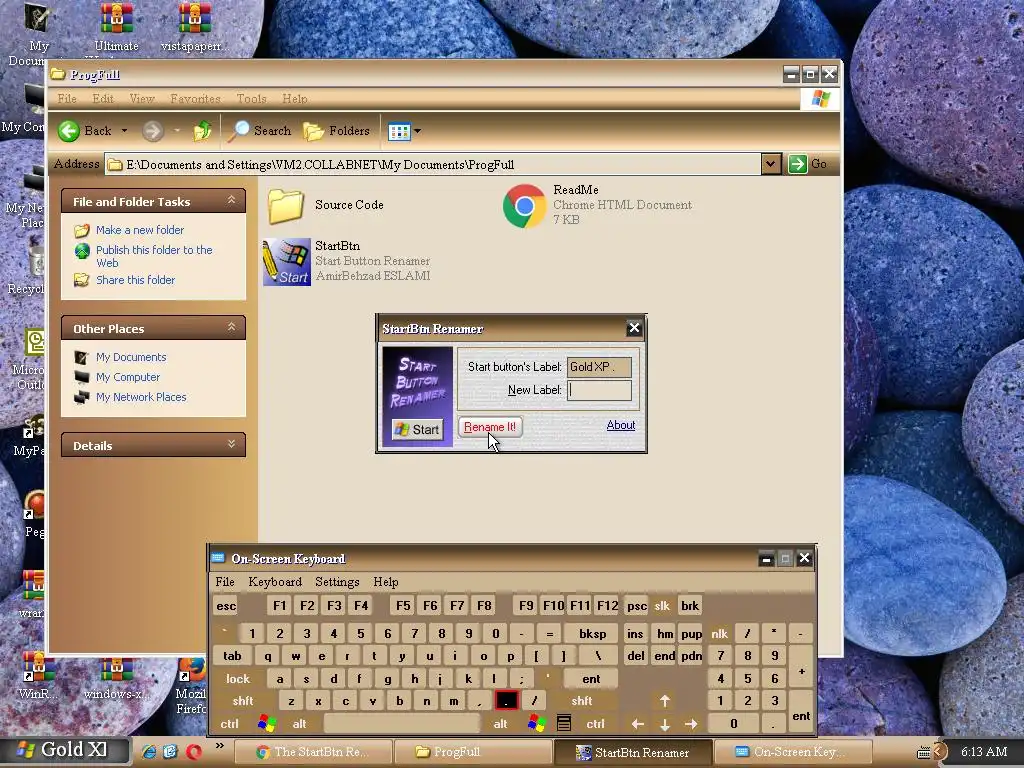Select the ReadMe Chrome document icon
The height and width of the screenshot is (768, 1024).
[x=524, y=206]
